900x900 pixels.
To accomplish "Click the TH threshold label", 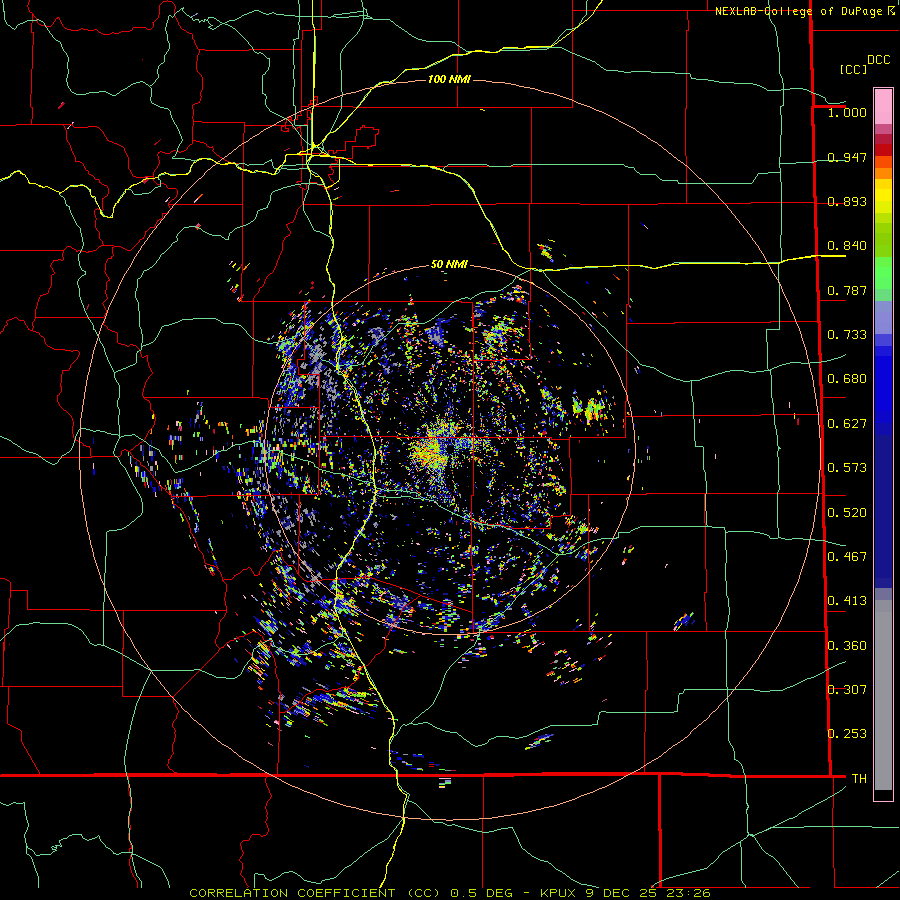I will click(x=859, y=779).
